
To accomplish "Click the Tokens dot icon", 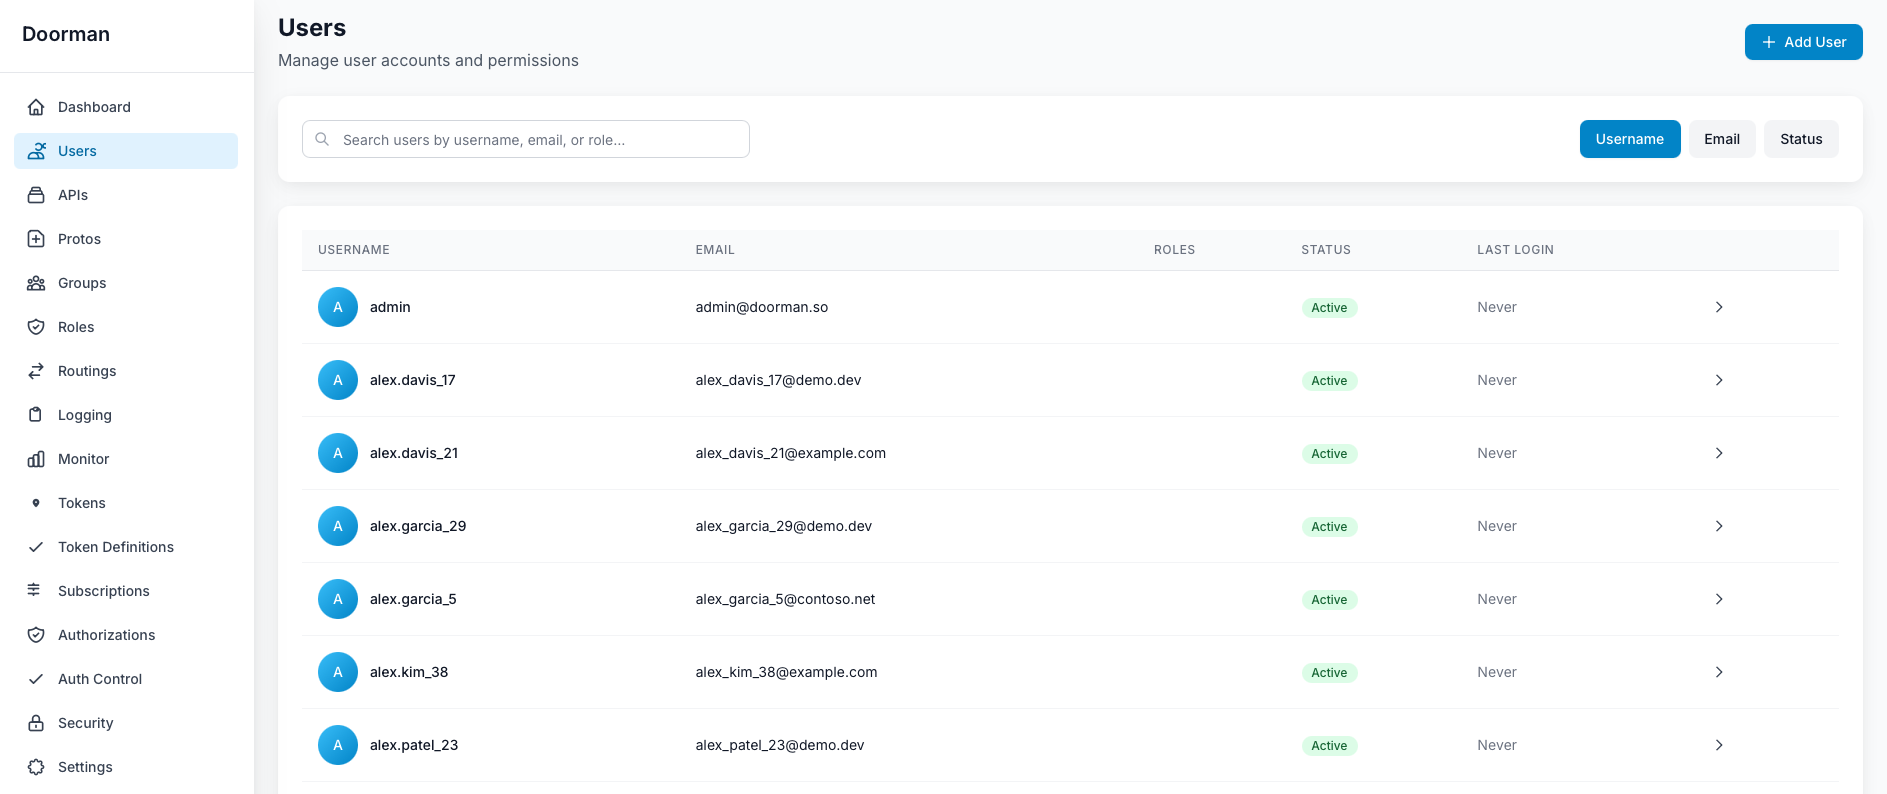I will coord(36,503).
